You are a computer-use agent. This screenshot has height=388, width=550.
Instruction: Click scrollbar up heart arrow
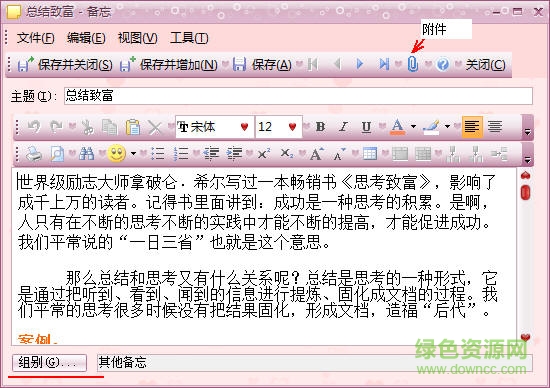(525, 175)
